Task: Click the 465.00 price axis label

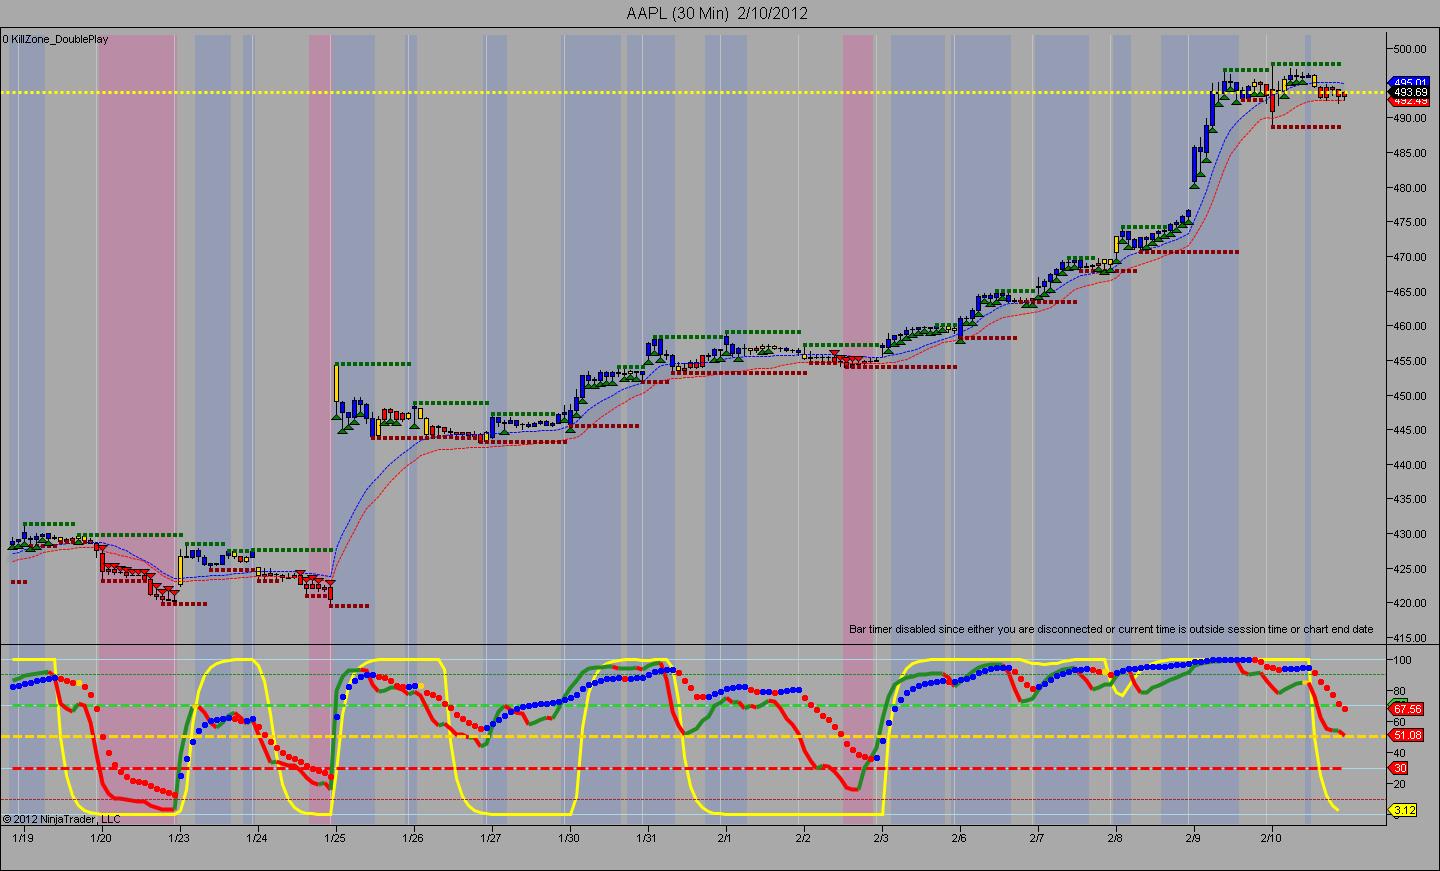Action: tap(1408, 292)
